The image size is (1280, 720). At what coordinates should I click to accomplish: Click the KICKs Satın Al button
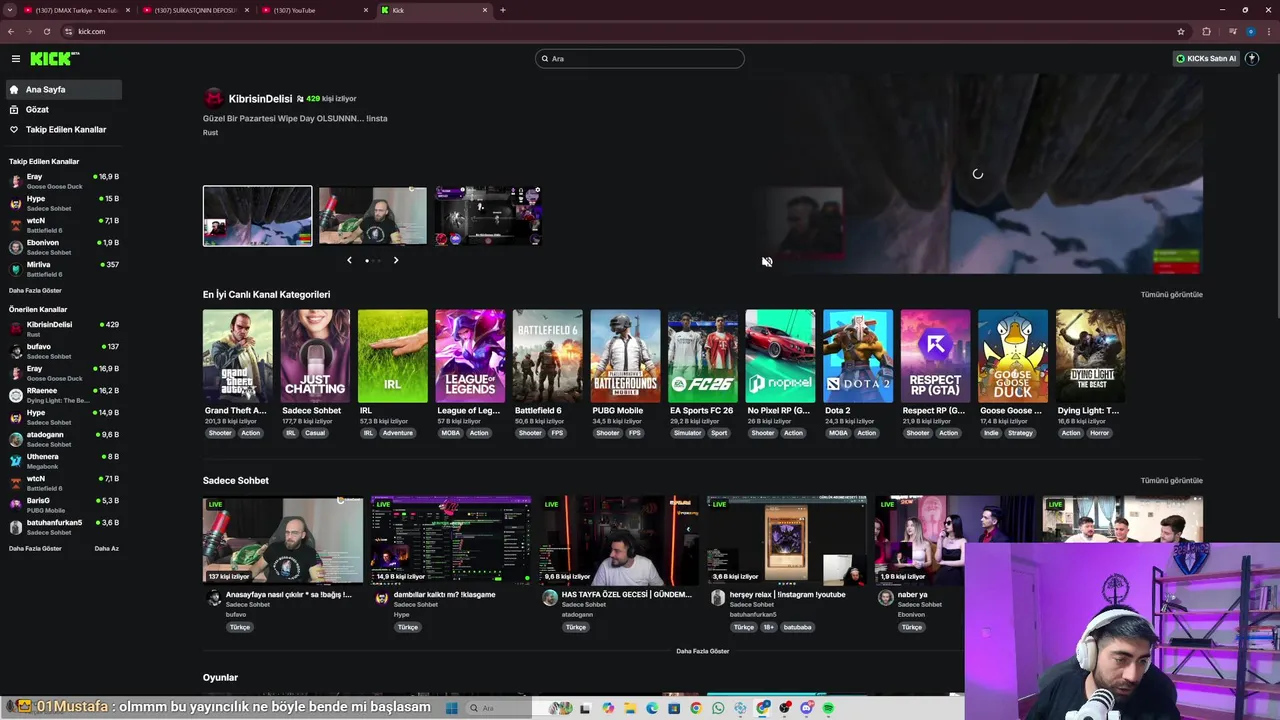point(1206,58)
